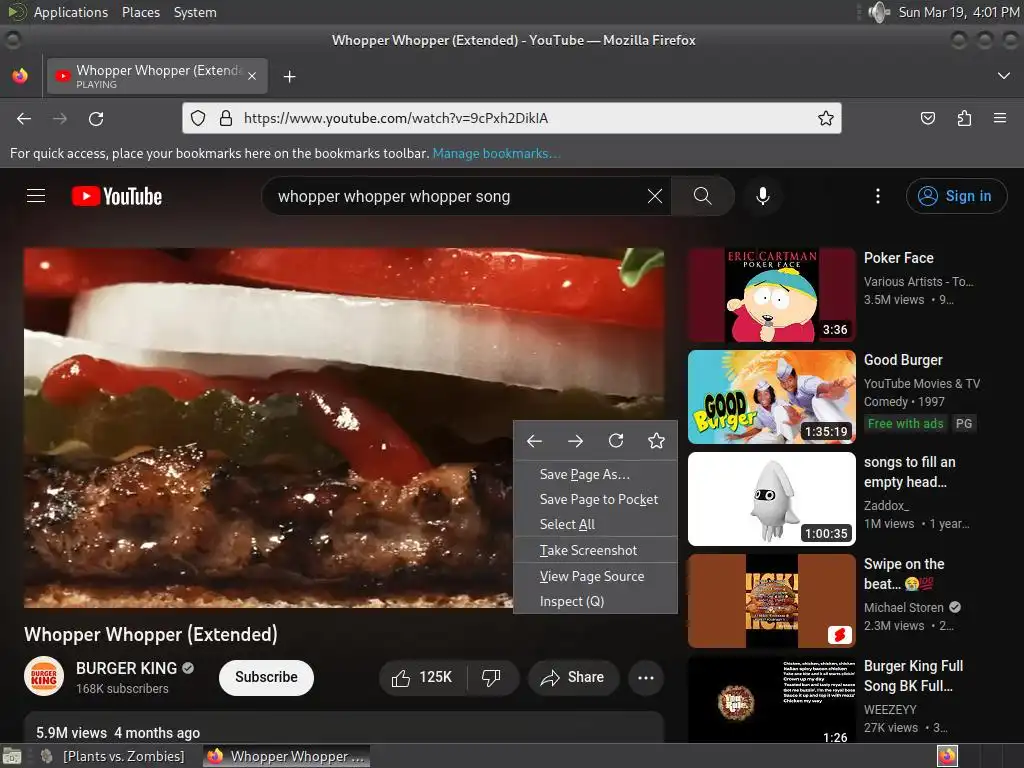
Task: Run the search with the magnifier button
Action: coord(702,196)
